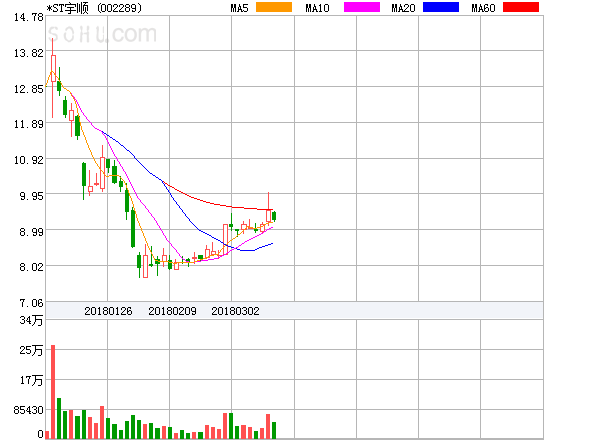600x440 pixels.
Task: Click the 8.02 price axis label
Action: pos(31,267)
